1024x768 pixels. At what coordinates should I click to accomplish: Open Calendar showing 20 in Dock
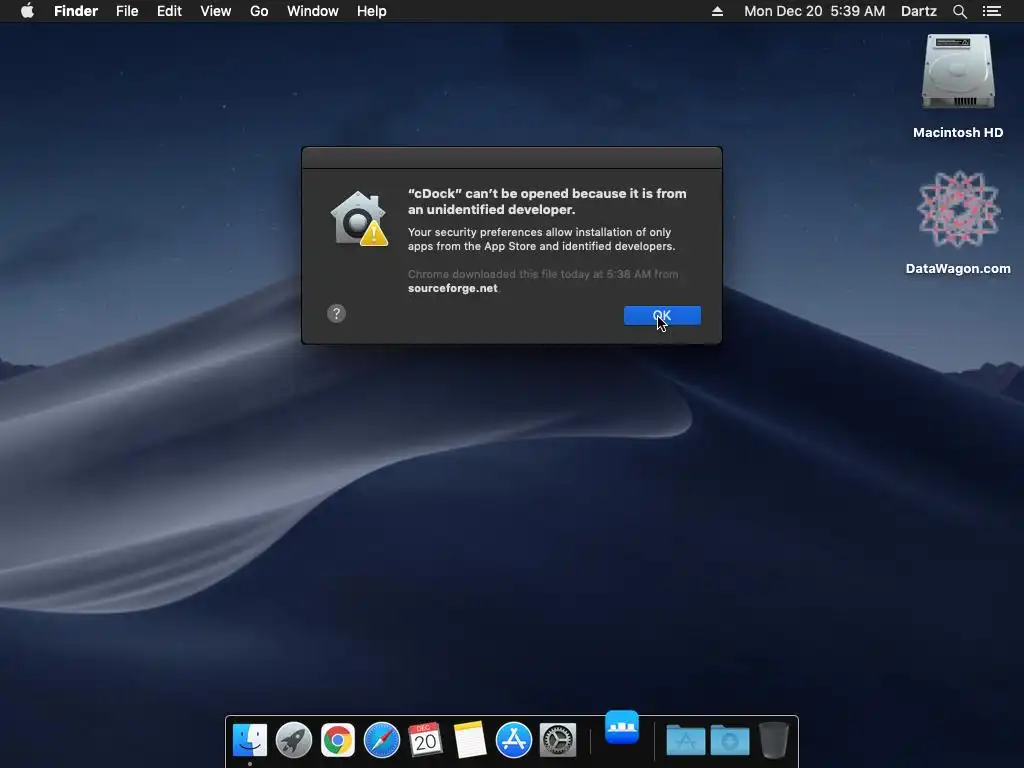pos(425,740)
